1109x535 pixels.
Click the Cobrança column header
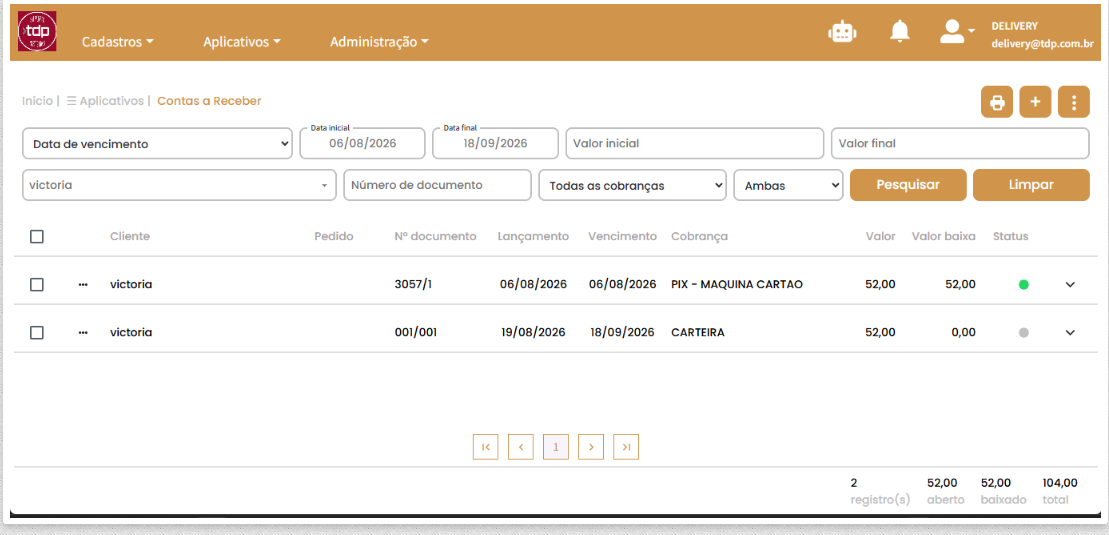point(699,236)
